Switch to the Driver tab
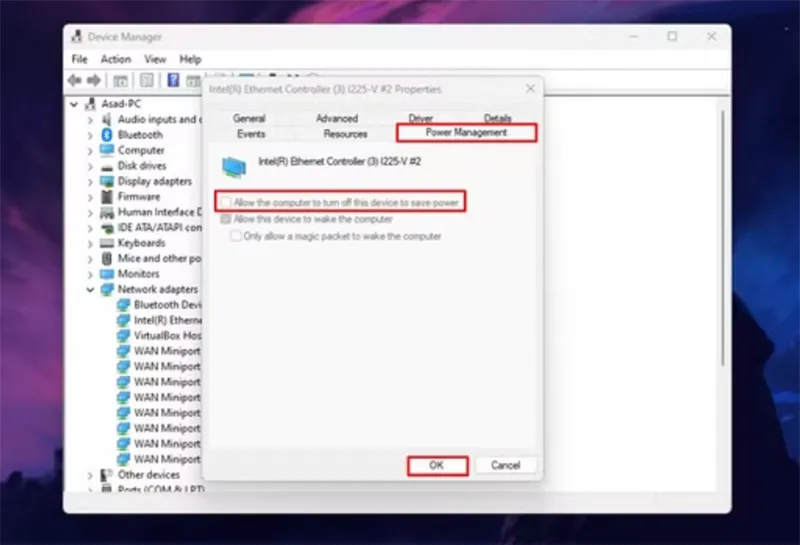This screenshot has height=545, width=800. tap(420, 118)
